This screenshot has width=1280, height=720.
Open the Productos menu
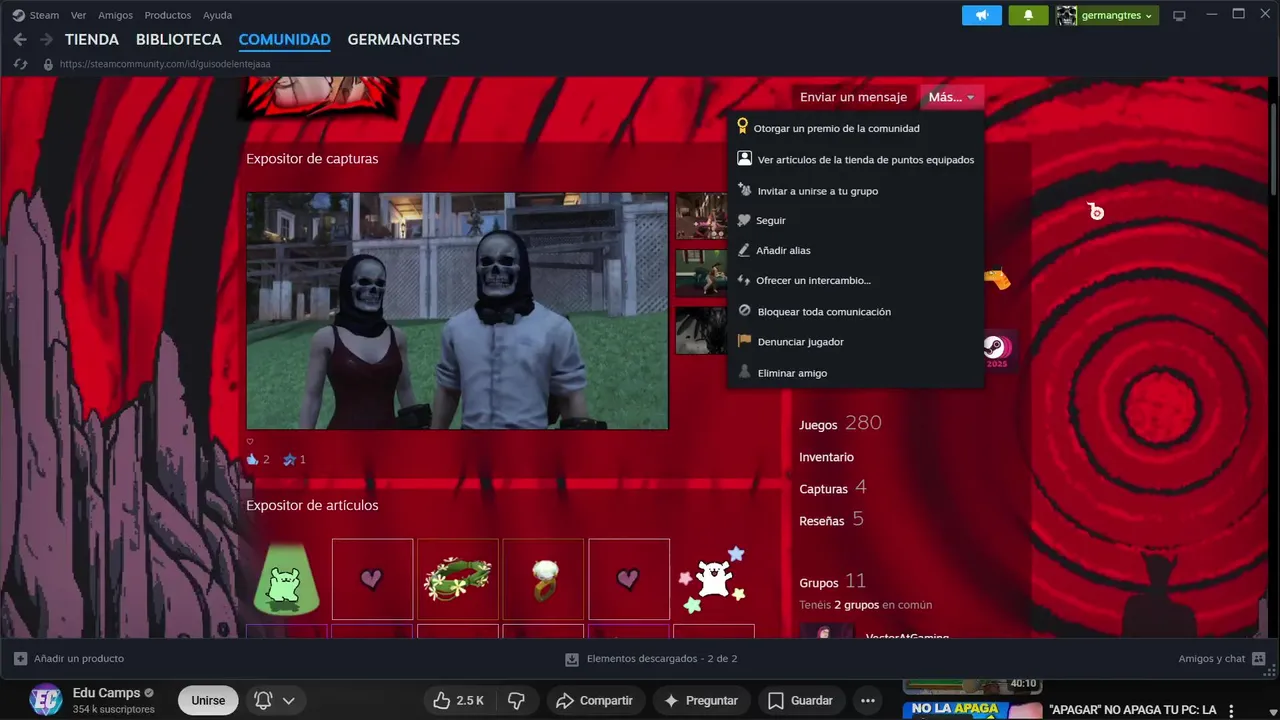(x=167, y=15)
